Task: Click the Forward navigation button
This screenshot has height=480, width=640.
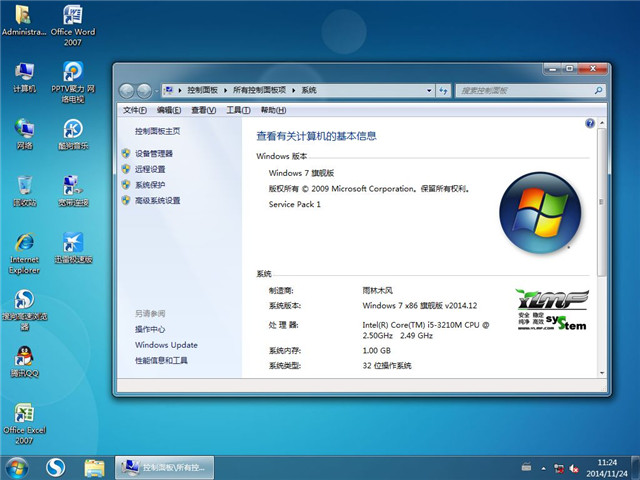Action: pos(144,91)
